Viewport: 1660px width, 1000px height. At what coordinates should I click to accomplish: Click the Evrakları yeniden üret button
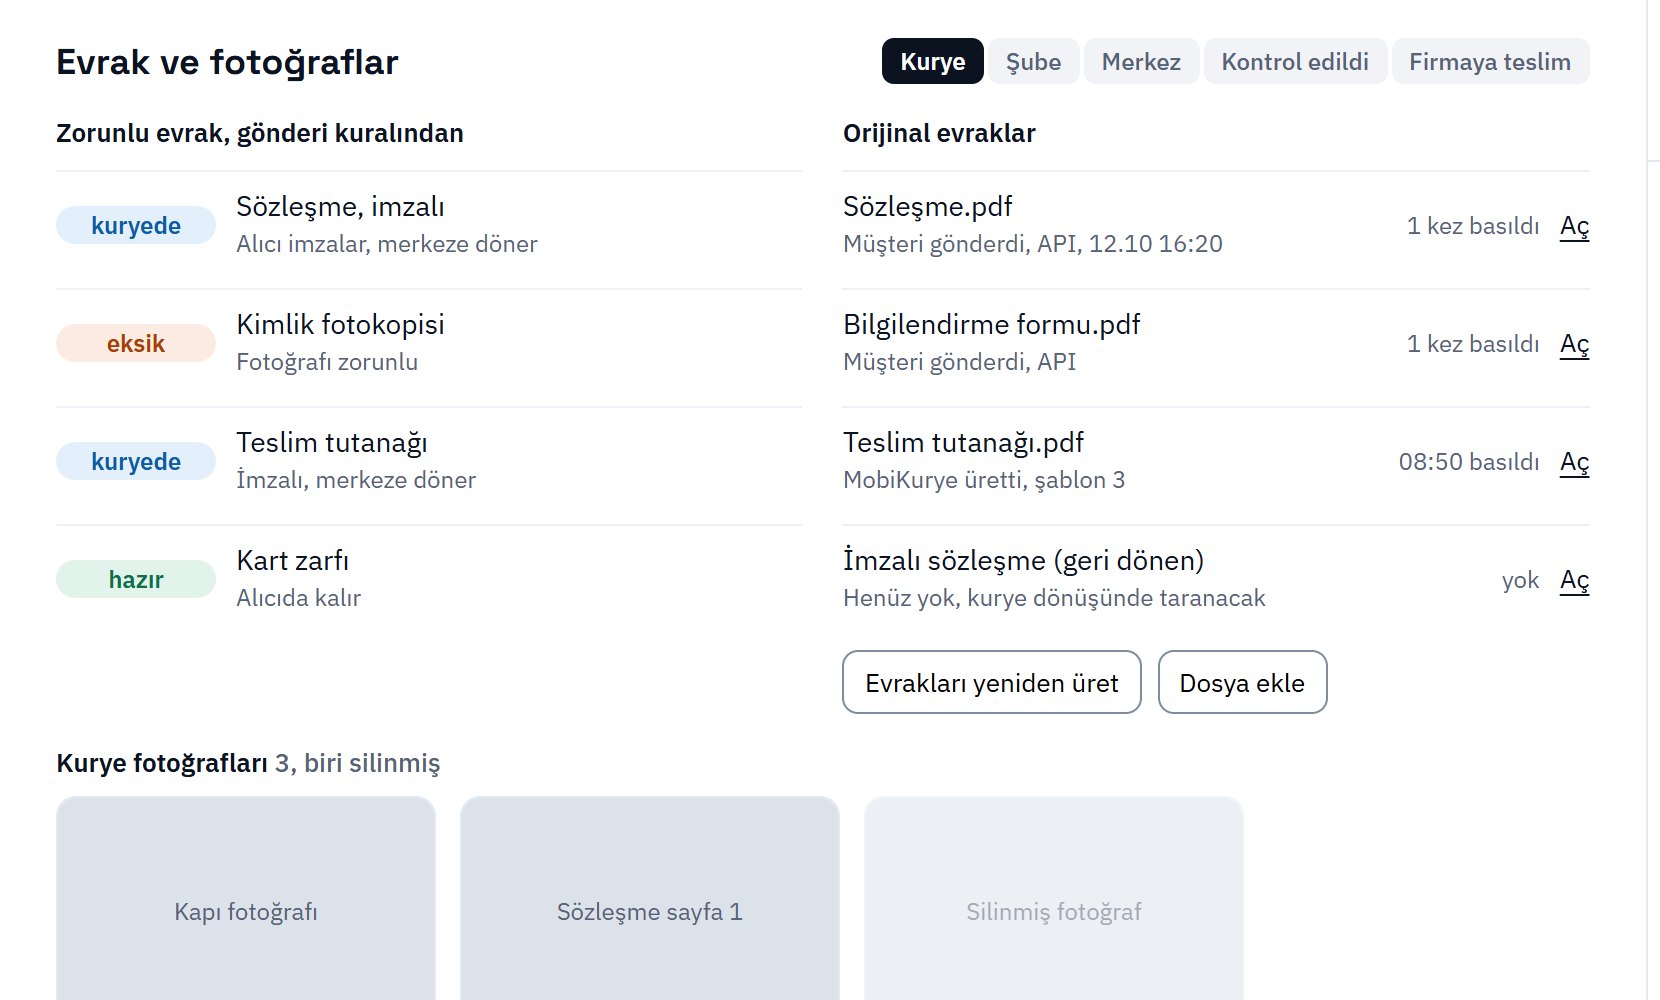(x=992, y=682)
